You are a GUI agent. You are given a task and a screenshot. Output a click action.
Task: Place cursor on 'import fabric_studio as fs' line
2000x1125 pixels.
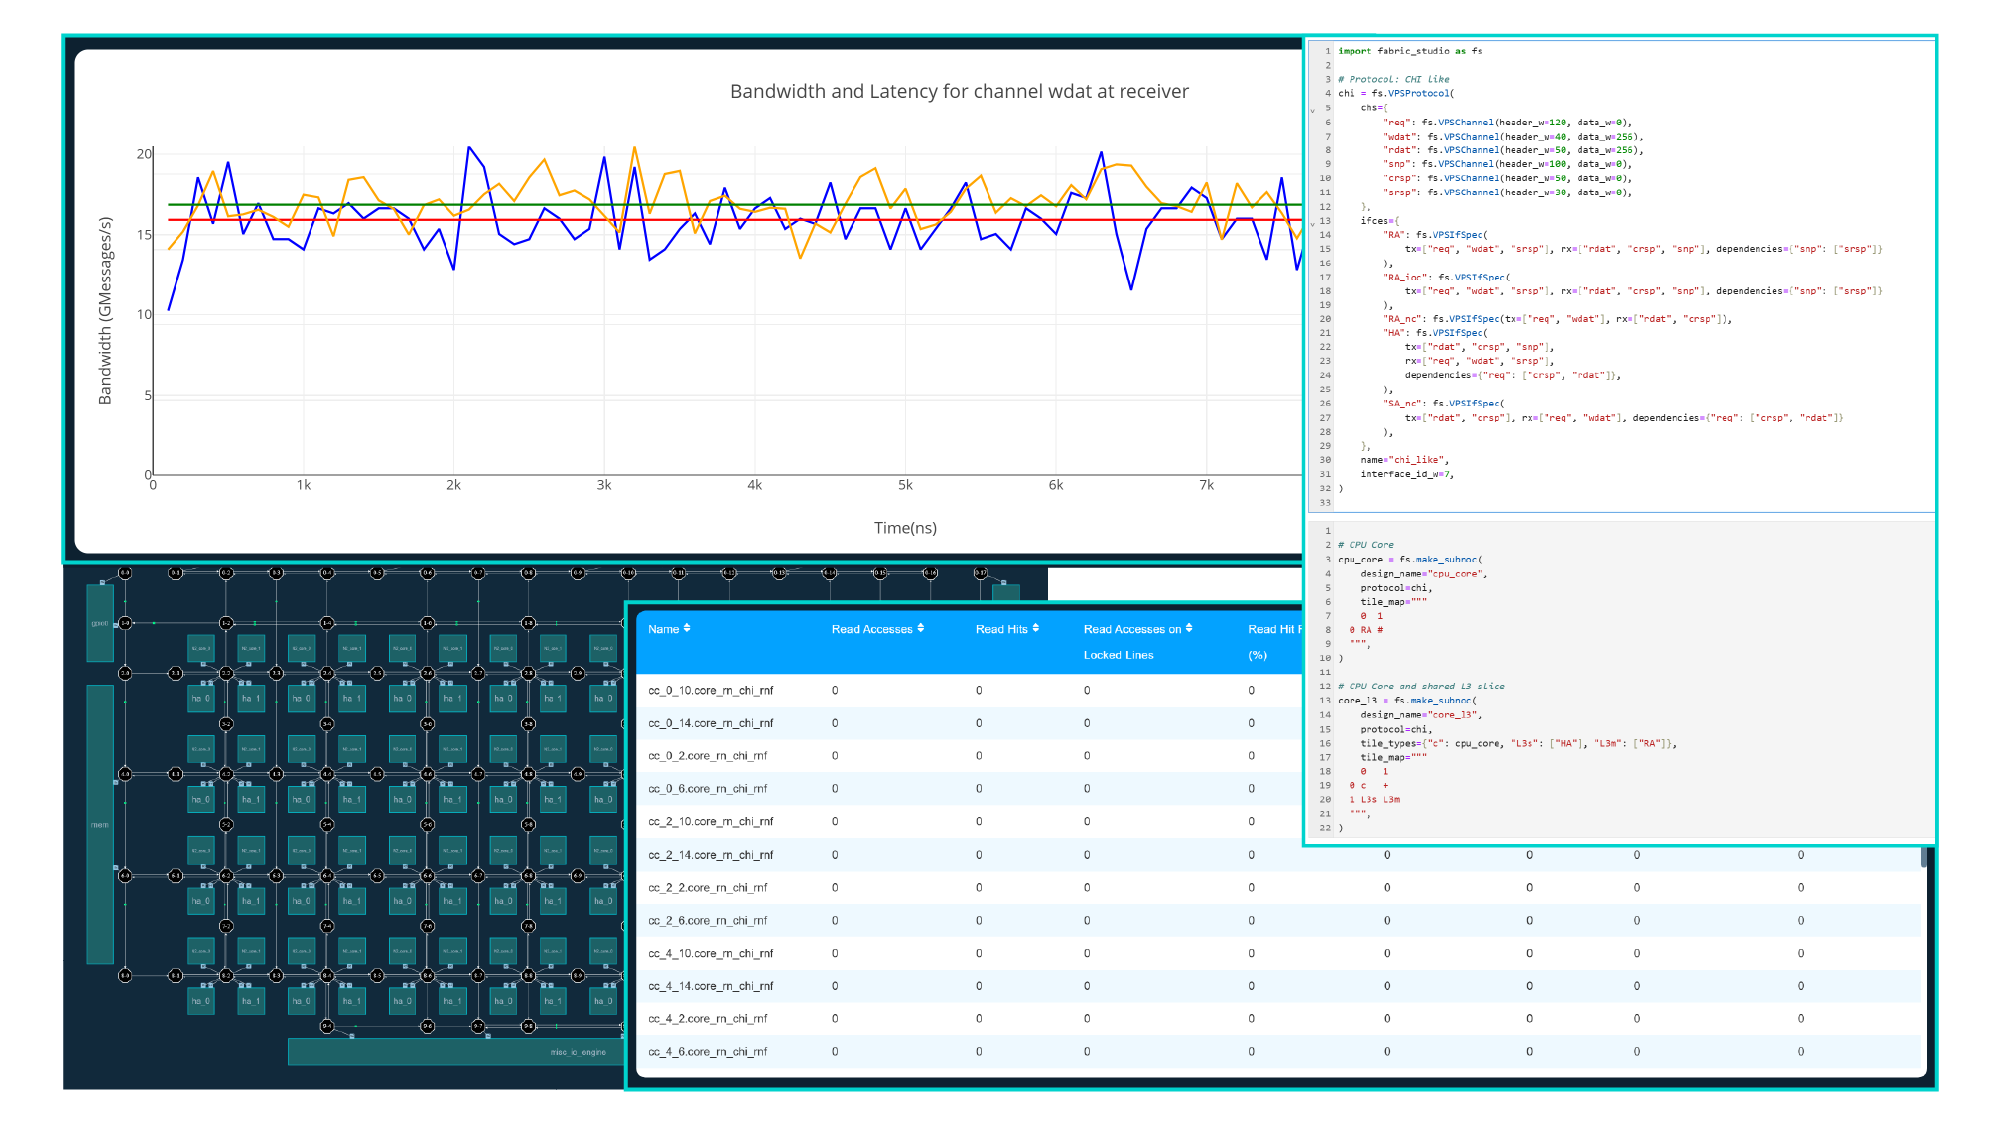1410,51
